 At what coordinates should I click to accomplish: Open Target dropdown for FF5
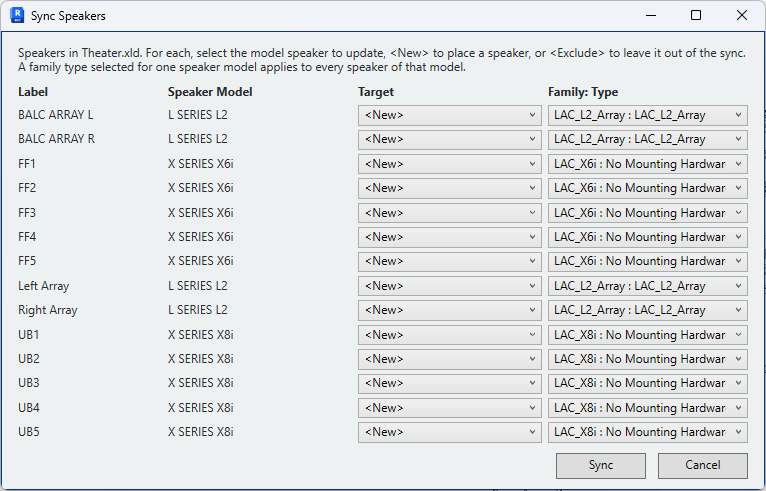(449, 262)
